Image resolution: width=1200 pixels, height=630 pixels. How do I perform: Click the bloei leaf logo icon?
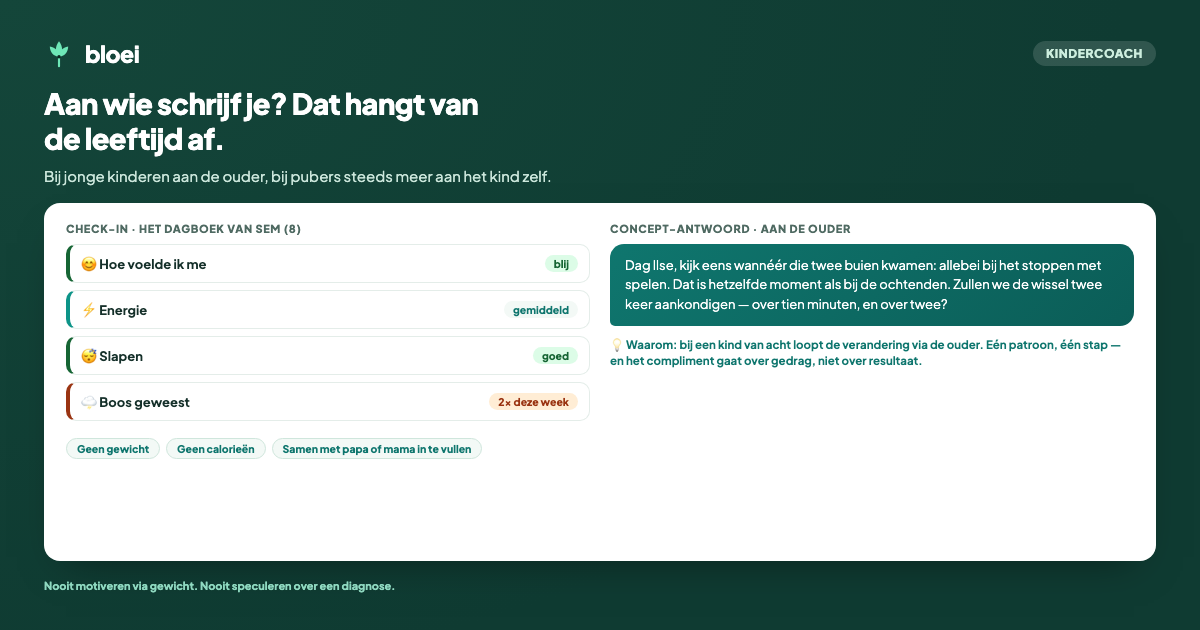coord(59,54)
